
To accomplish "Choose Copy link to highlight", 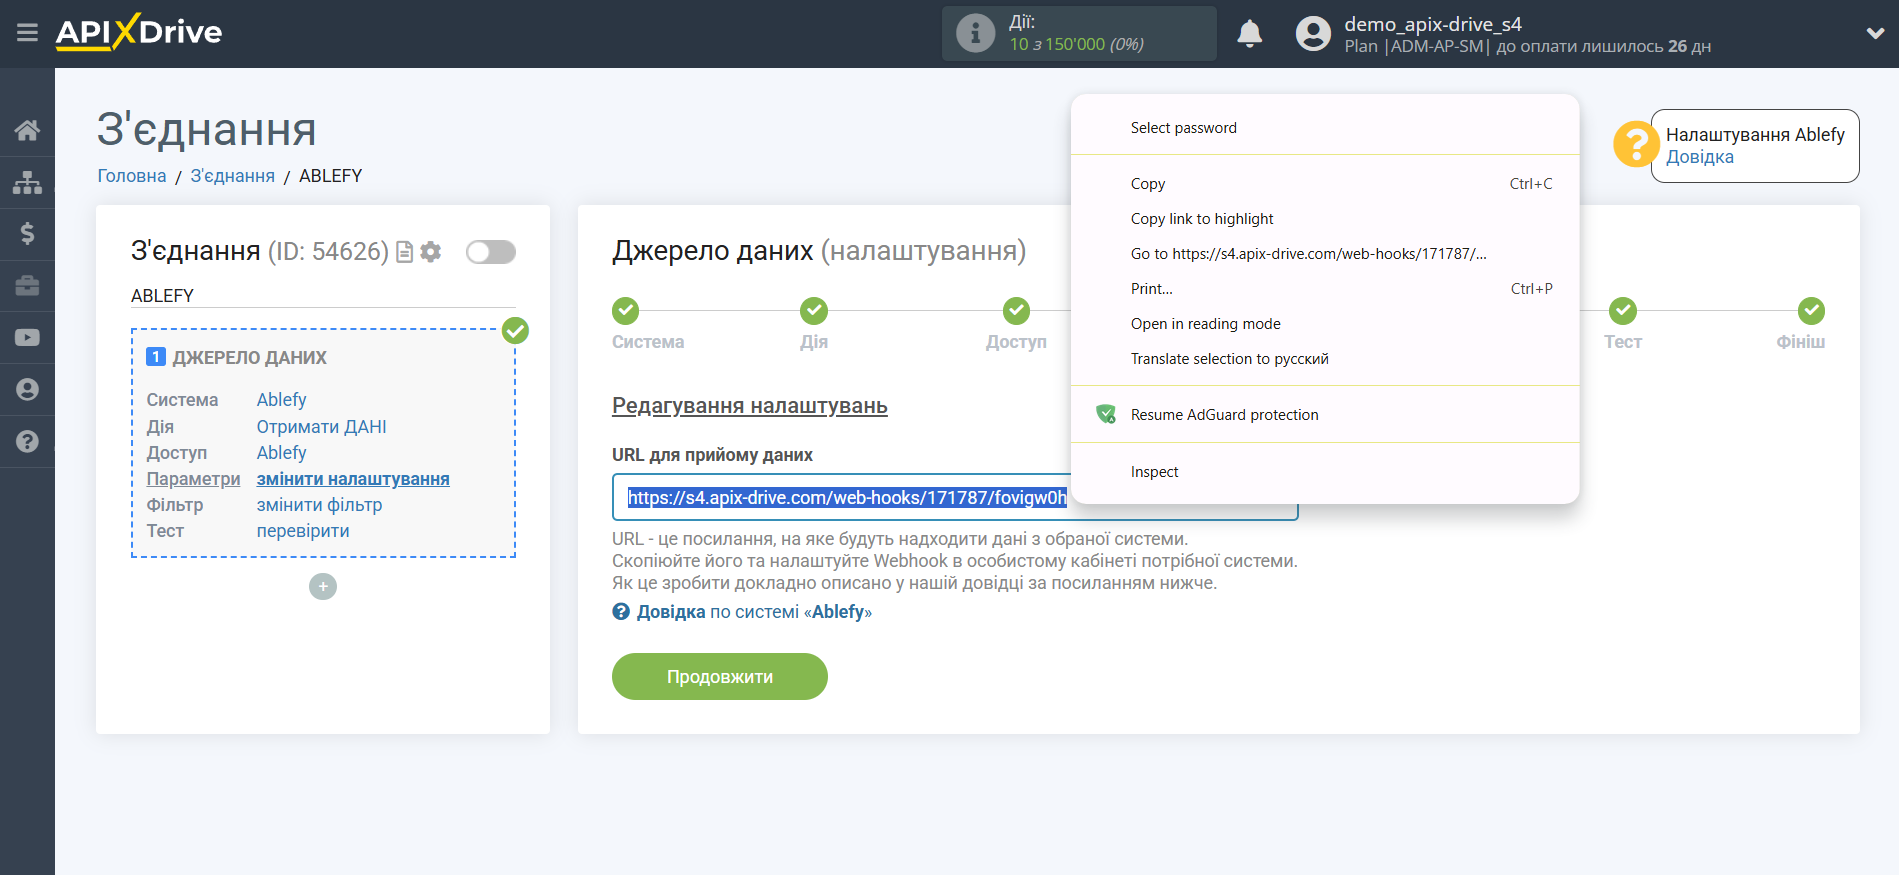I will (1325, 219).
